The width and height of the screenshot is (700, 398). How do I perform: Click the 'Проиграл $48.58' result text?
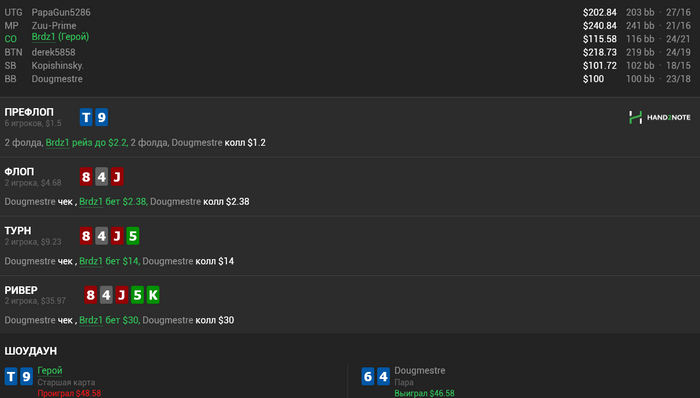click(69, 394)
